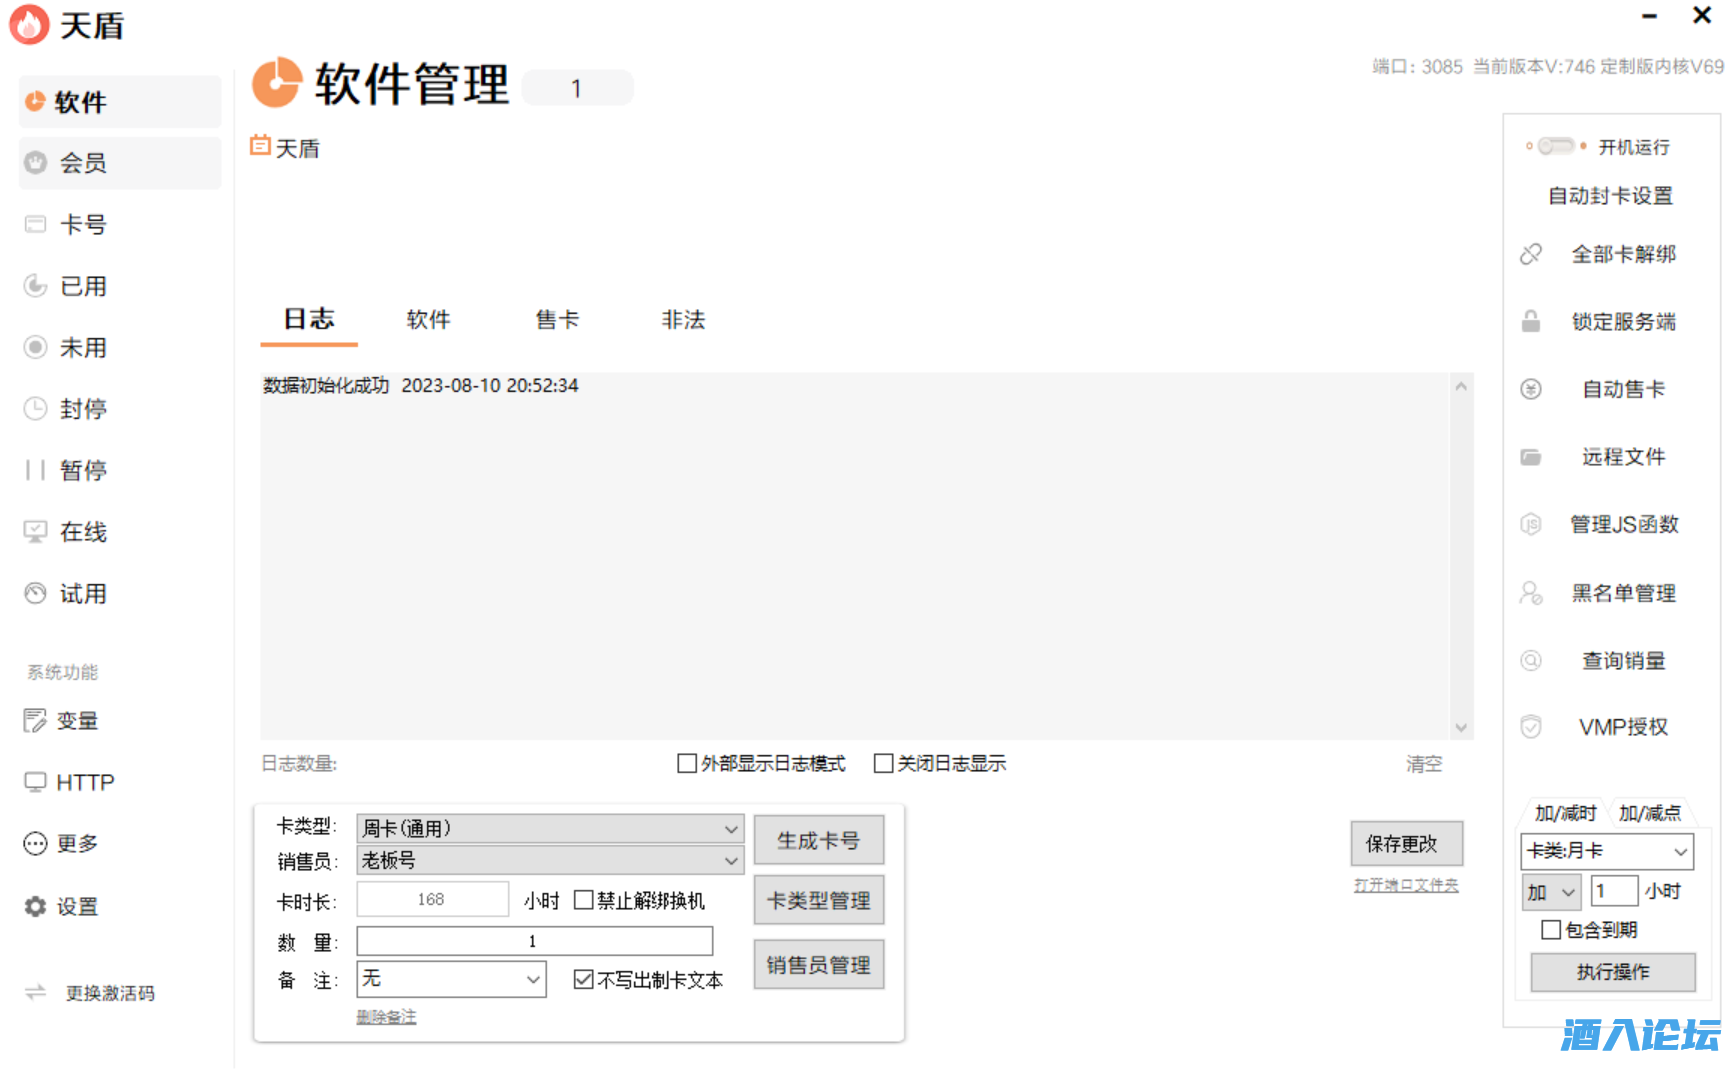
Task: Click the lock icon beside 锁定服务端
Action: 1530,322
